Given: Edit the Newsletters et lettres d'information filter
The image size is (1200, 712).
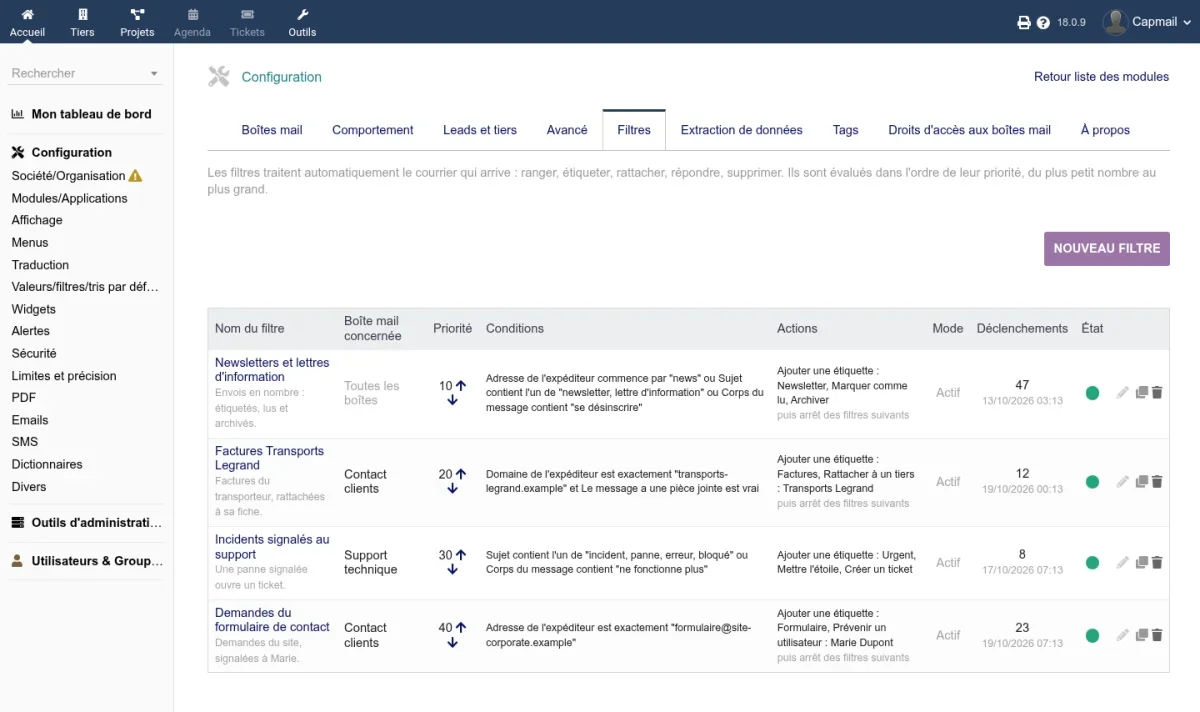Looking at the screenshot, I should [x=1123, y=393].
